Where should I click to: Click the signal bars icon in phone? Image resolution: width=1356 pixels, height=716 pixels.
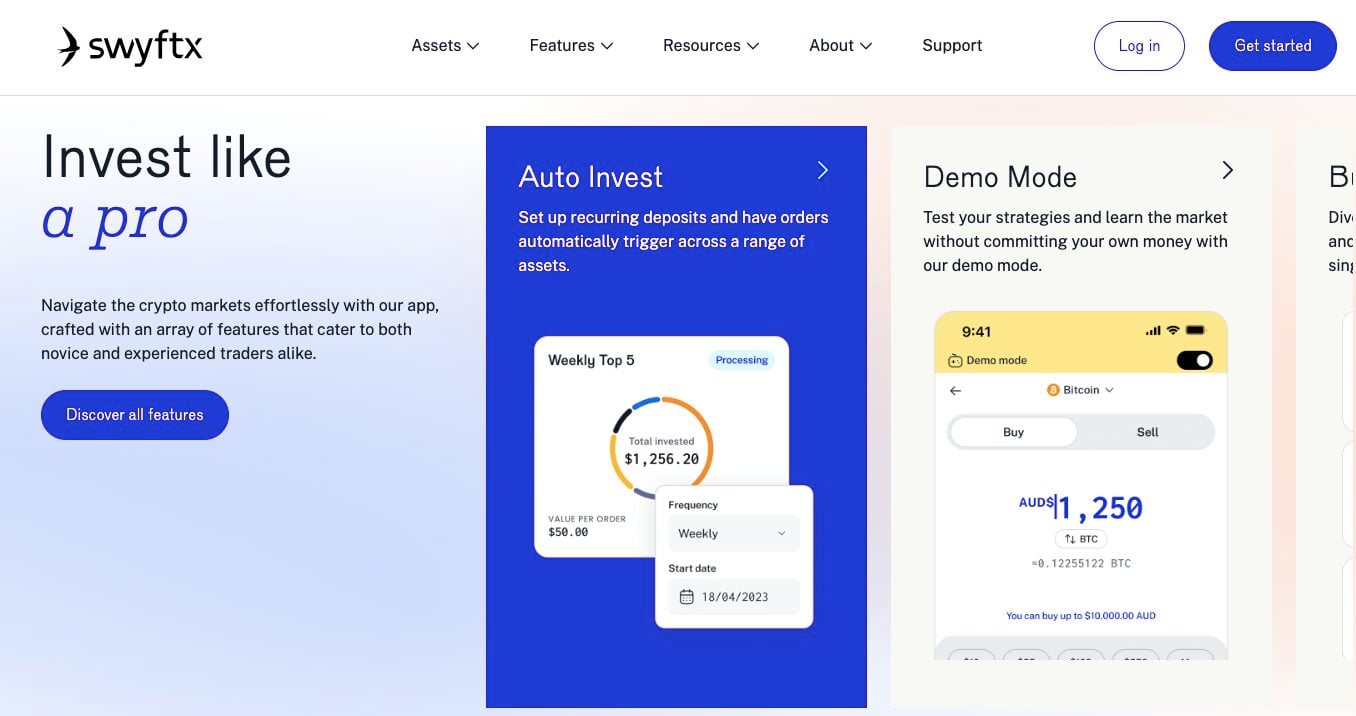(x=1152, y=330)
